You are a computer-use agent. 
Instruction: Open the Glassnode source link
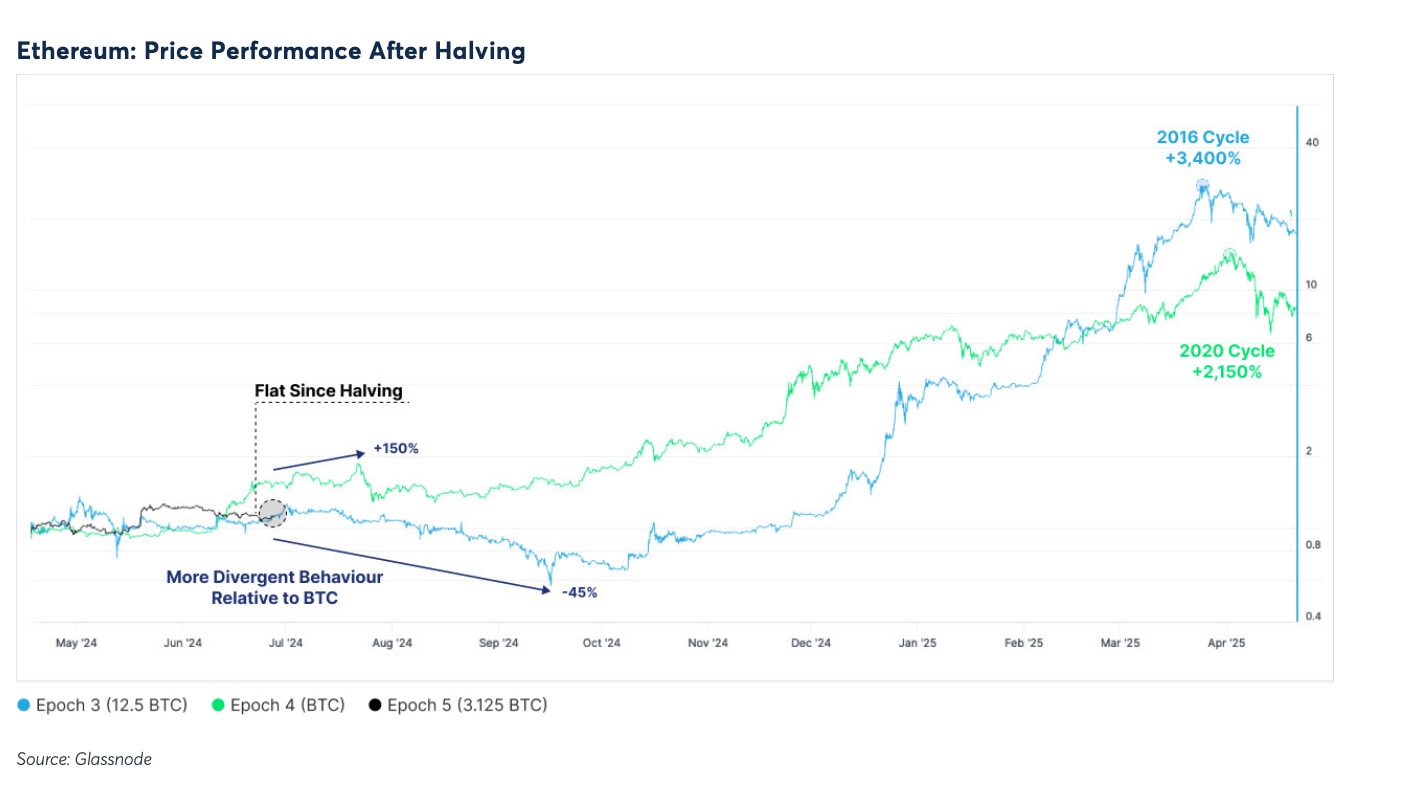click(x=85, y=759)
